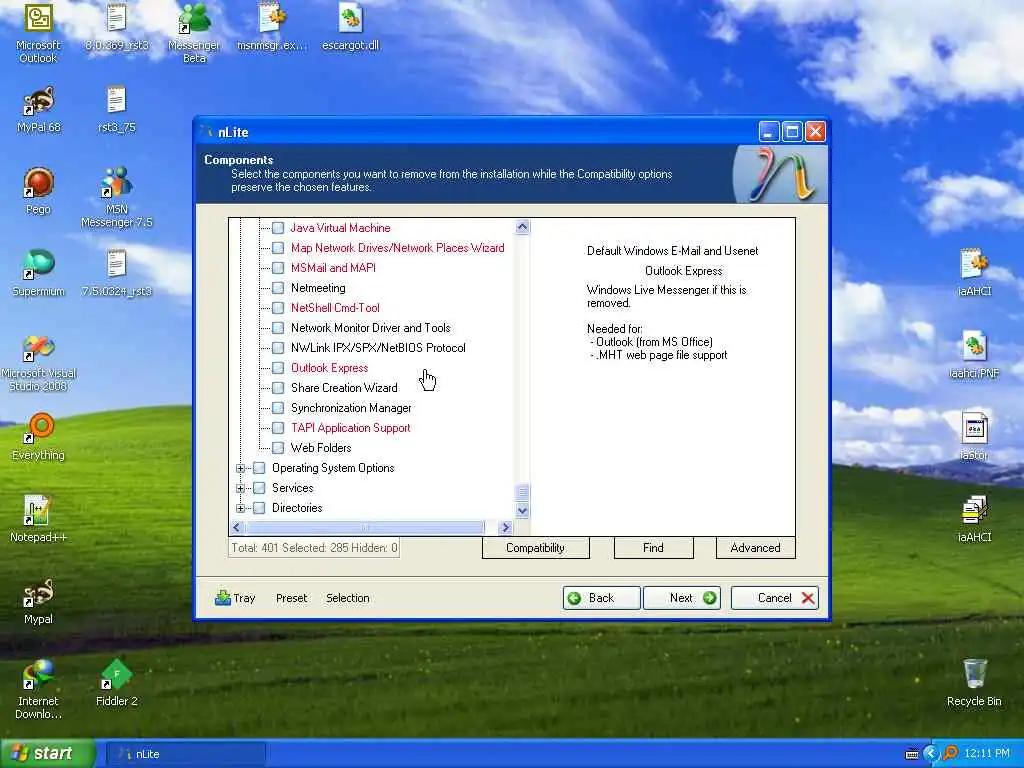The image size is (1024, 768).
Task: Check the Operating System Options category box
Action: click(x=259, y=468)
